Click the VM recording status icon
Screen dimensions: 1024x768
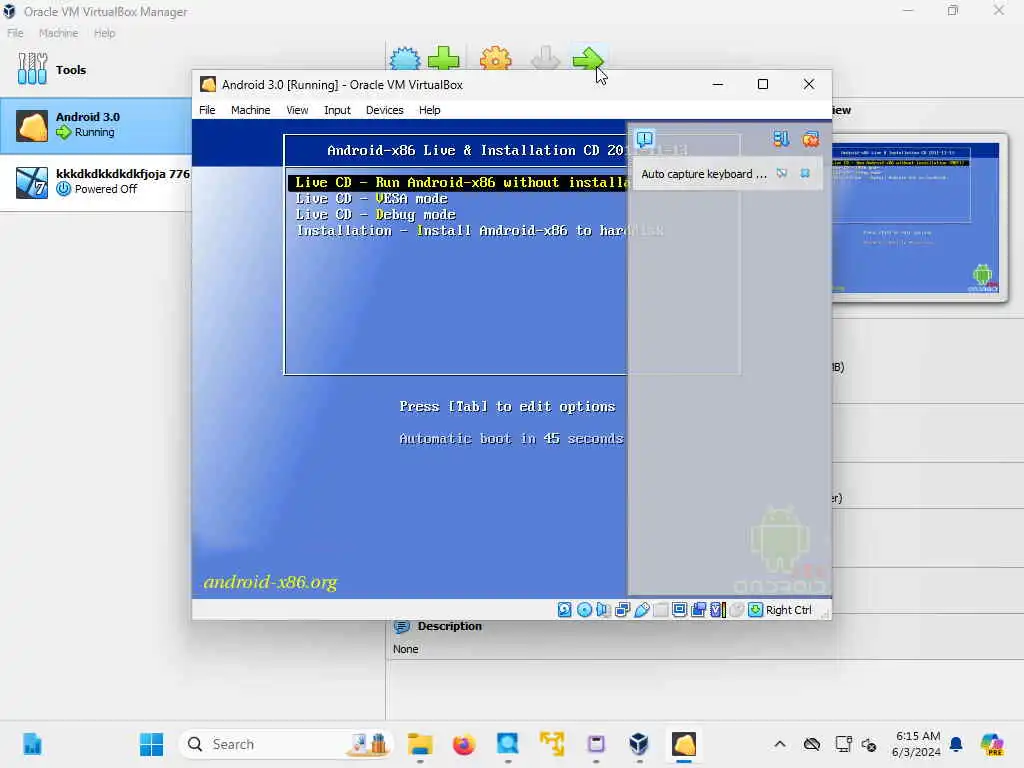point(698,609)
